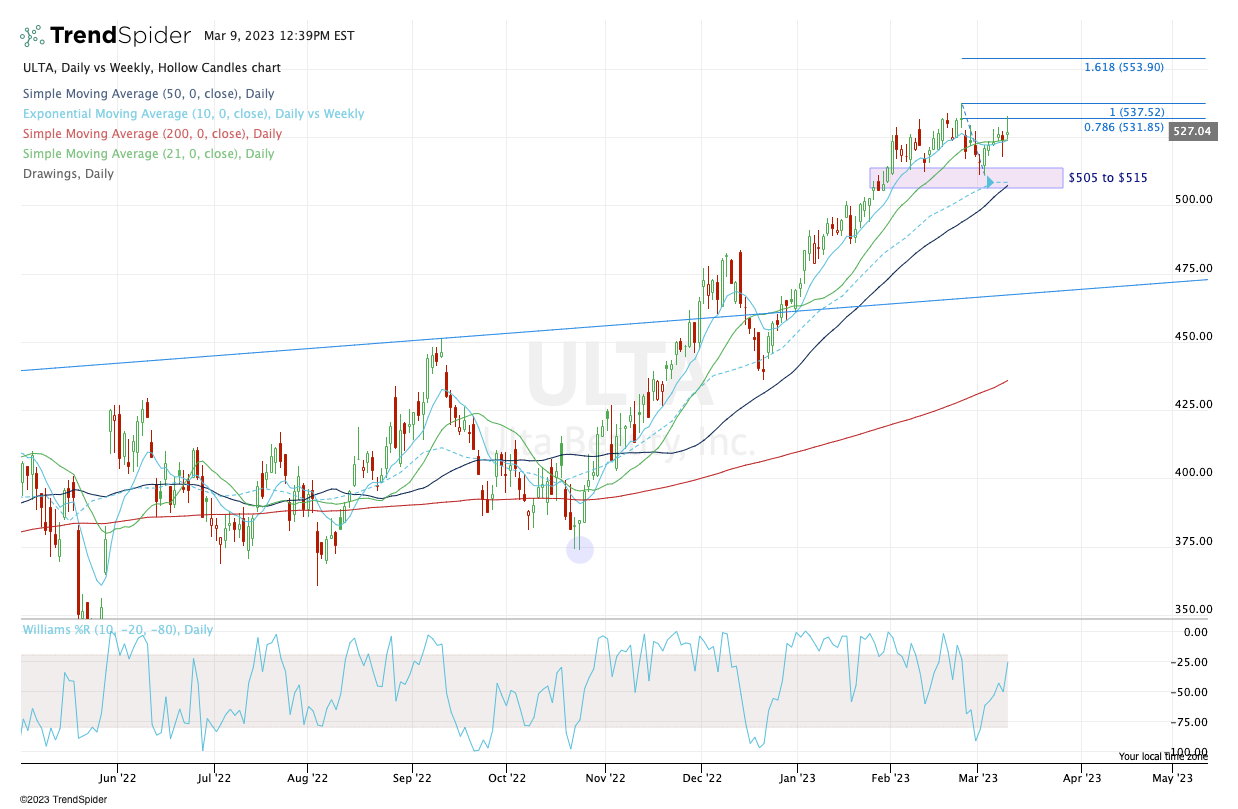Click the Your local time zone note
Viewport: 1238px width, 809px height.
pyautogui.click(x=1162, y=757)
